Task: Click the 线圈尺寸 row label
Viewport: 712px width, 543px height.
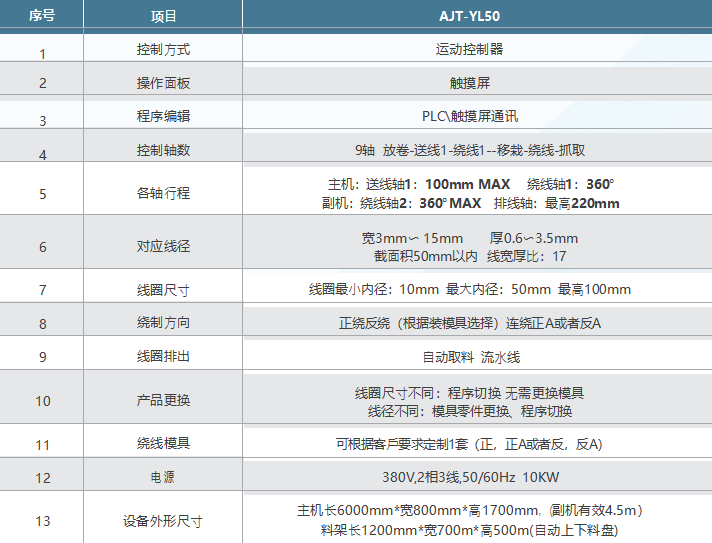Action: [163, 290]
